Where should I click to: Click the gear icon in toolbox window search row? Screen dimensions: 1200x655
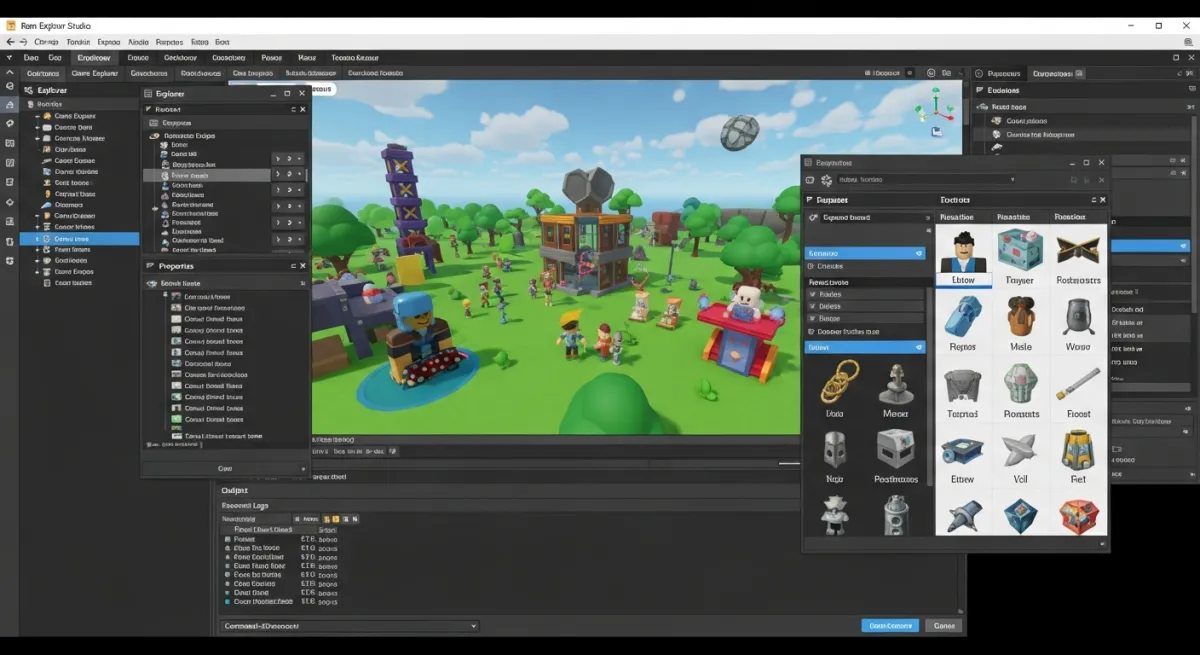pos(826,180)
